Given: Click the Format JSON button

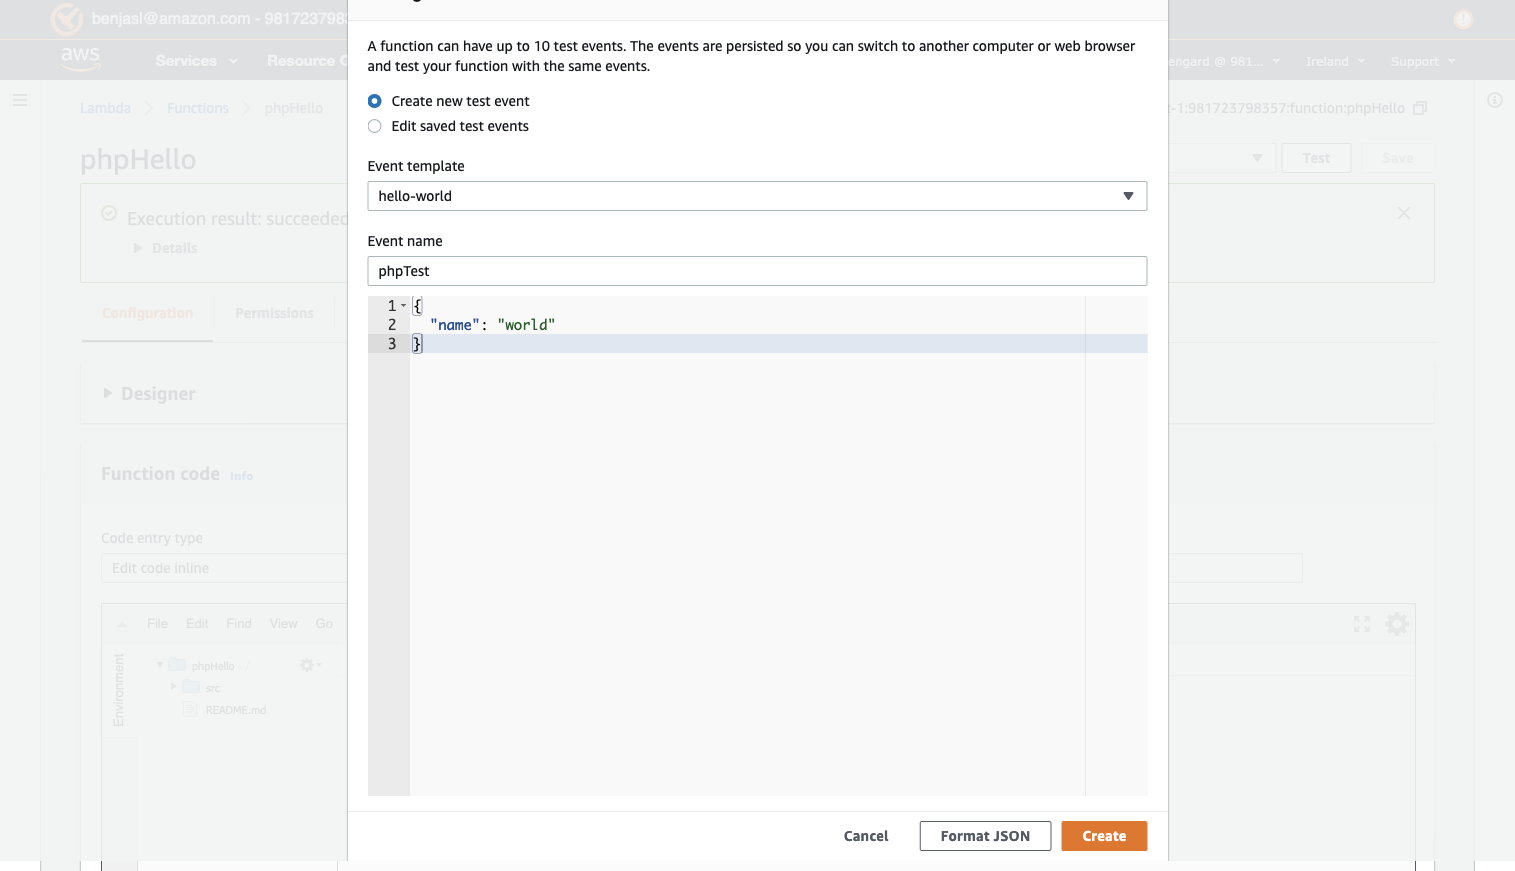Looking at the screenshot, I should 985,836.
